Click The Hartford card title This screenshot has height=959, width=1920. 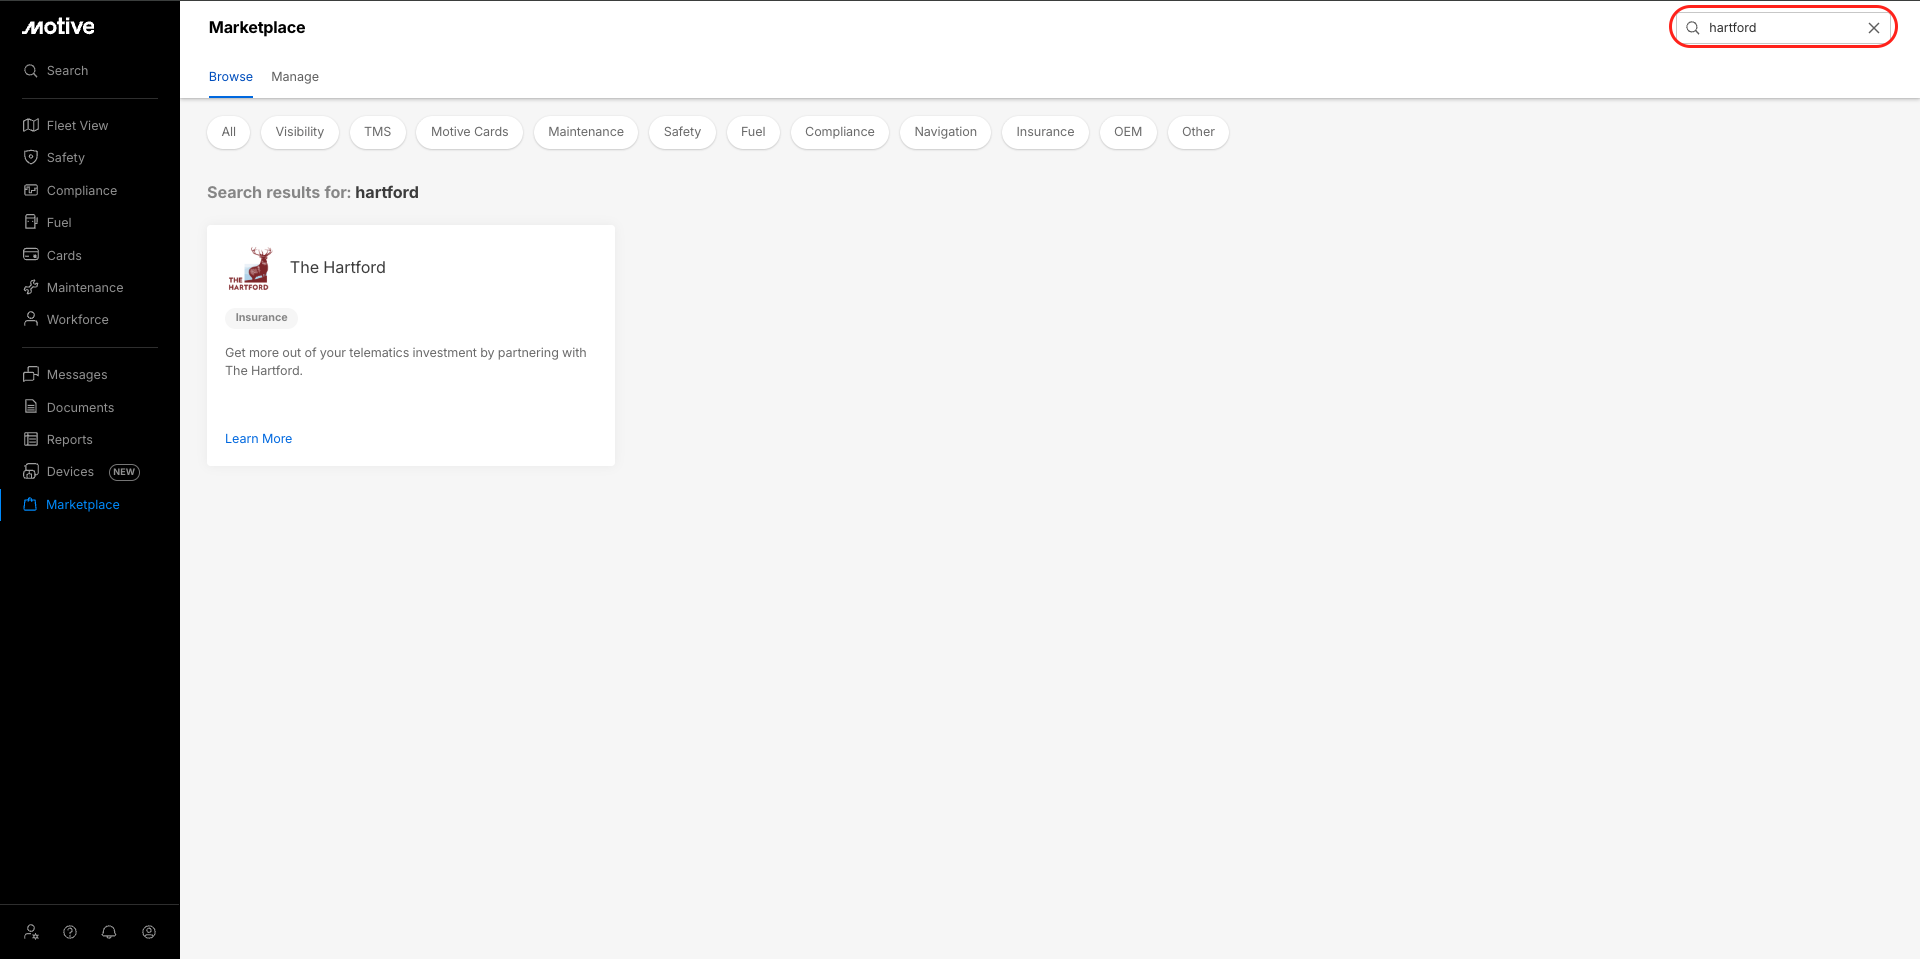click(338, 268)
